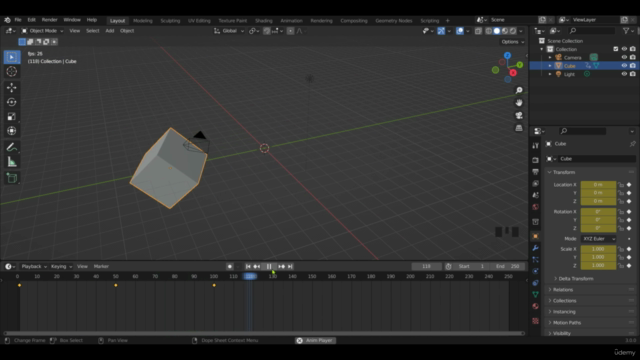Open the Playback dropdown in timeline
The width and height of the screenshot is (640, 360).
tap(34, 267)
